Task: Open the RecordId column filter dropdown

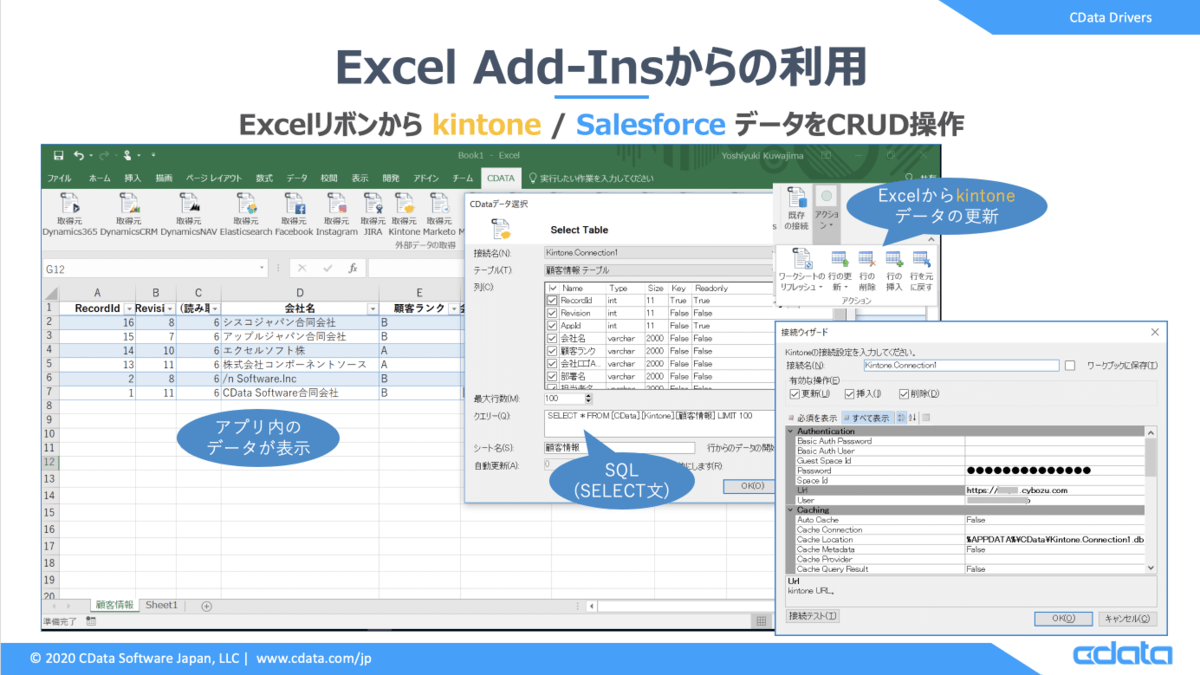Action: (x=128, y=309)
